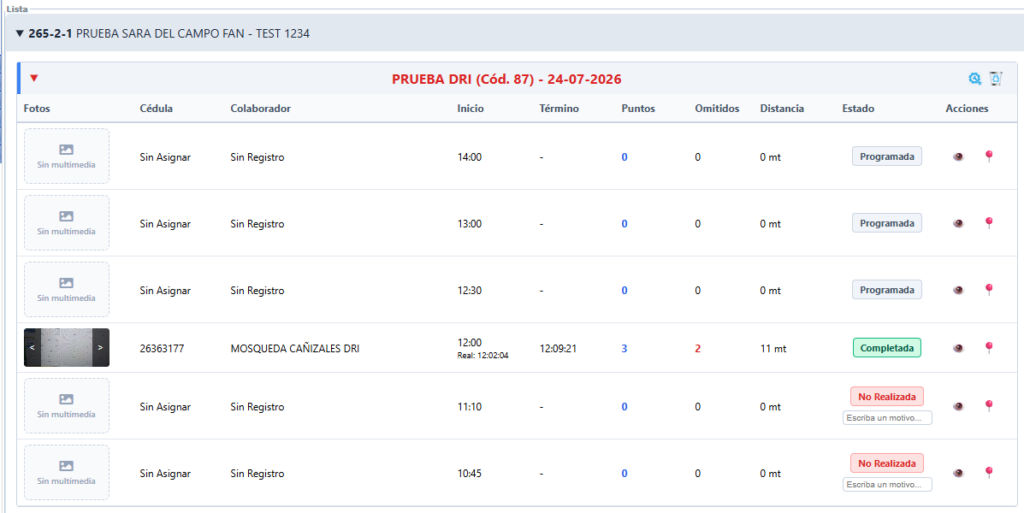Image resolution: width=1024 pixels, height=513 pixels.
Task: Click the map pin icon in the 14:00 row
Action: pyautogui.click(x=989, y=156)
